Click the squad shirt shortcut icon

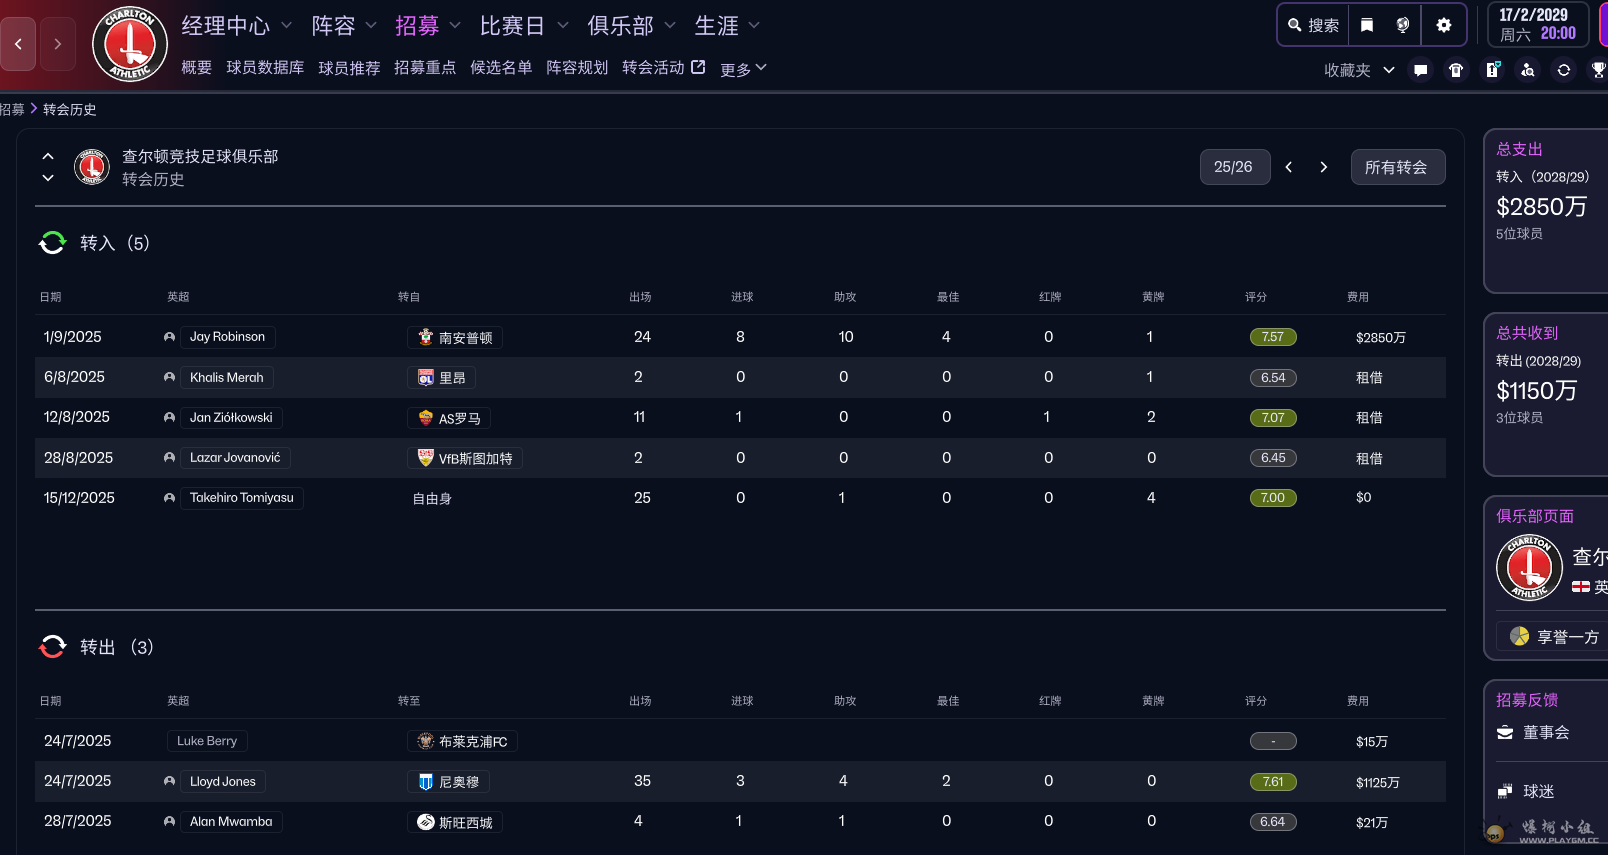click(x=1456, y=70)
